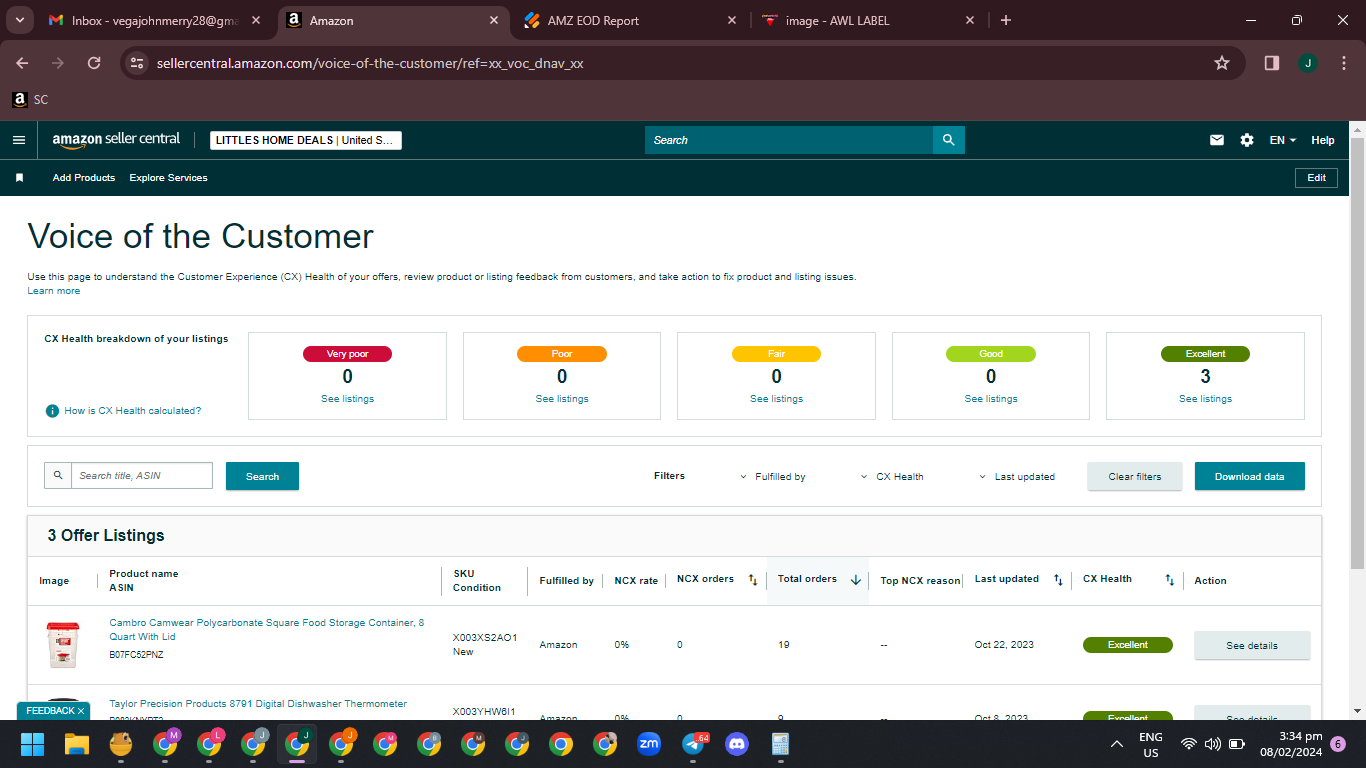The height and width of the screenshot is (768, 1366).
Task: Open the LITTLES HOME DEALS account switcher
Action: 305,140
